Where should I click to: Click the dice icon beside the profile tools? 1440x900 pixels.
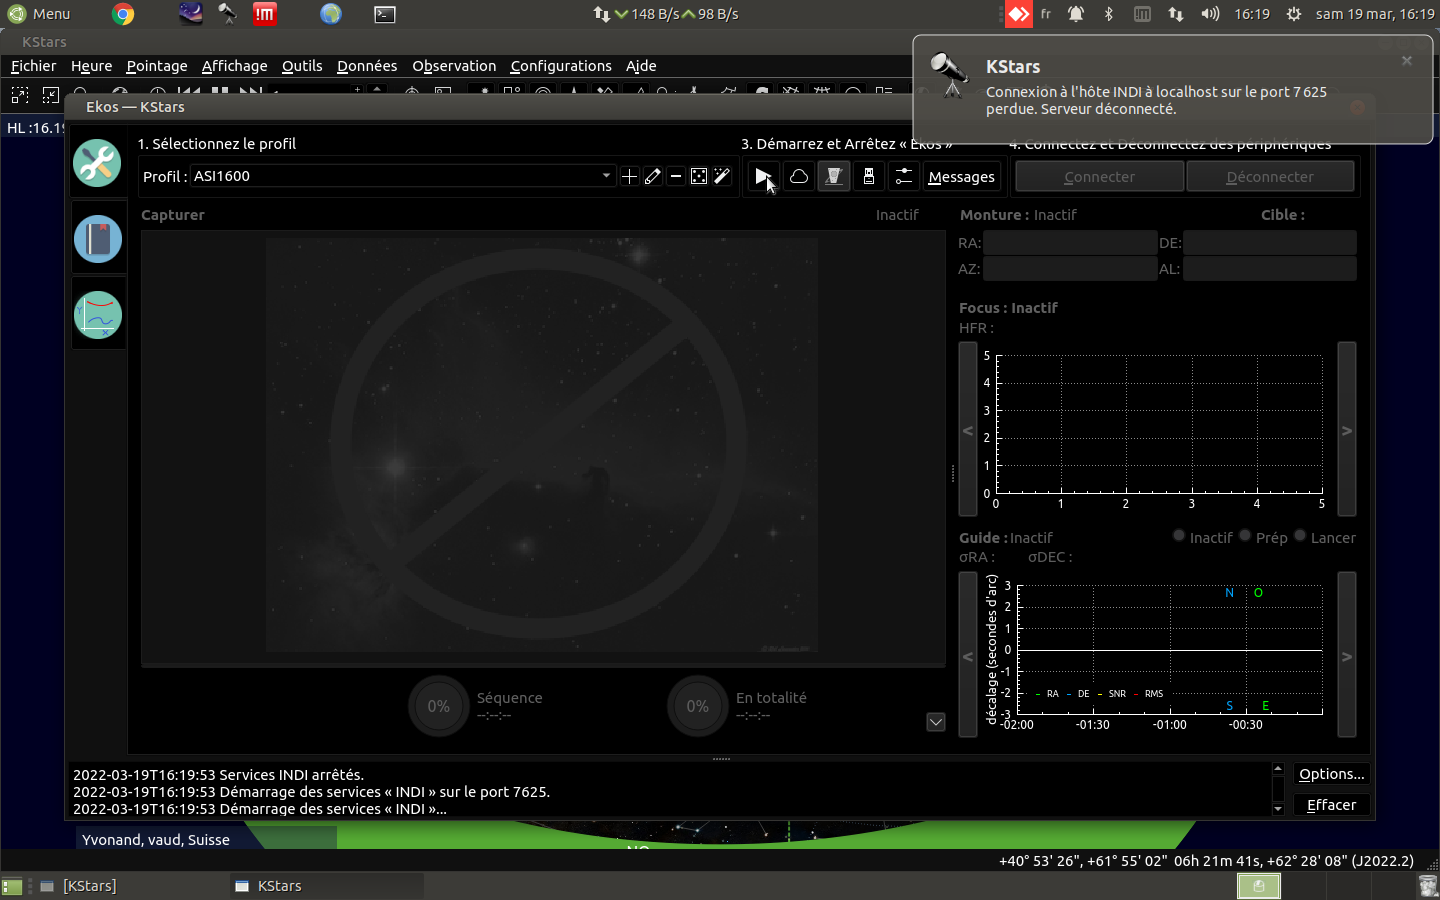[699, 176]
